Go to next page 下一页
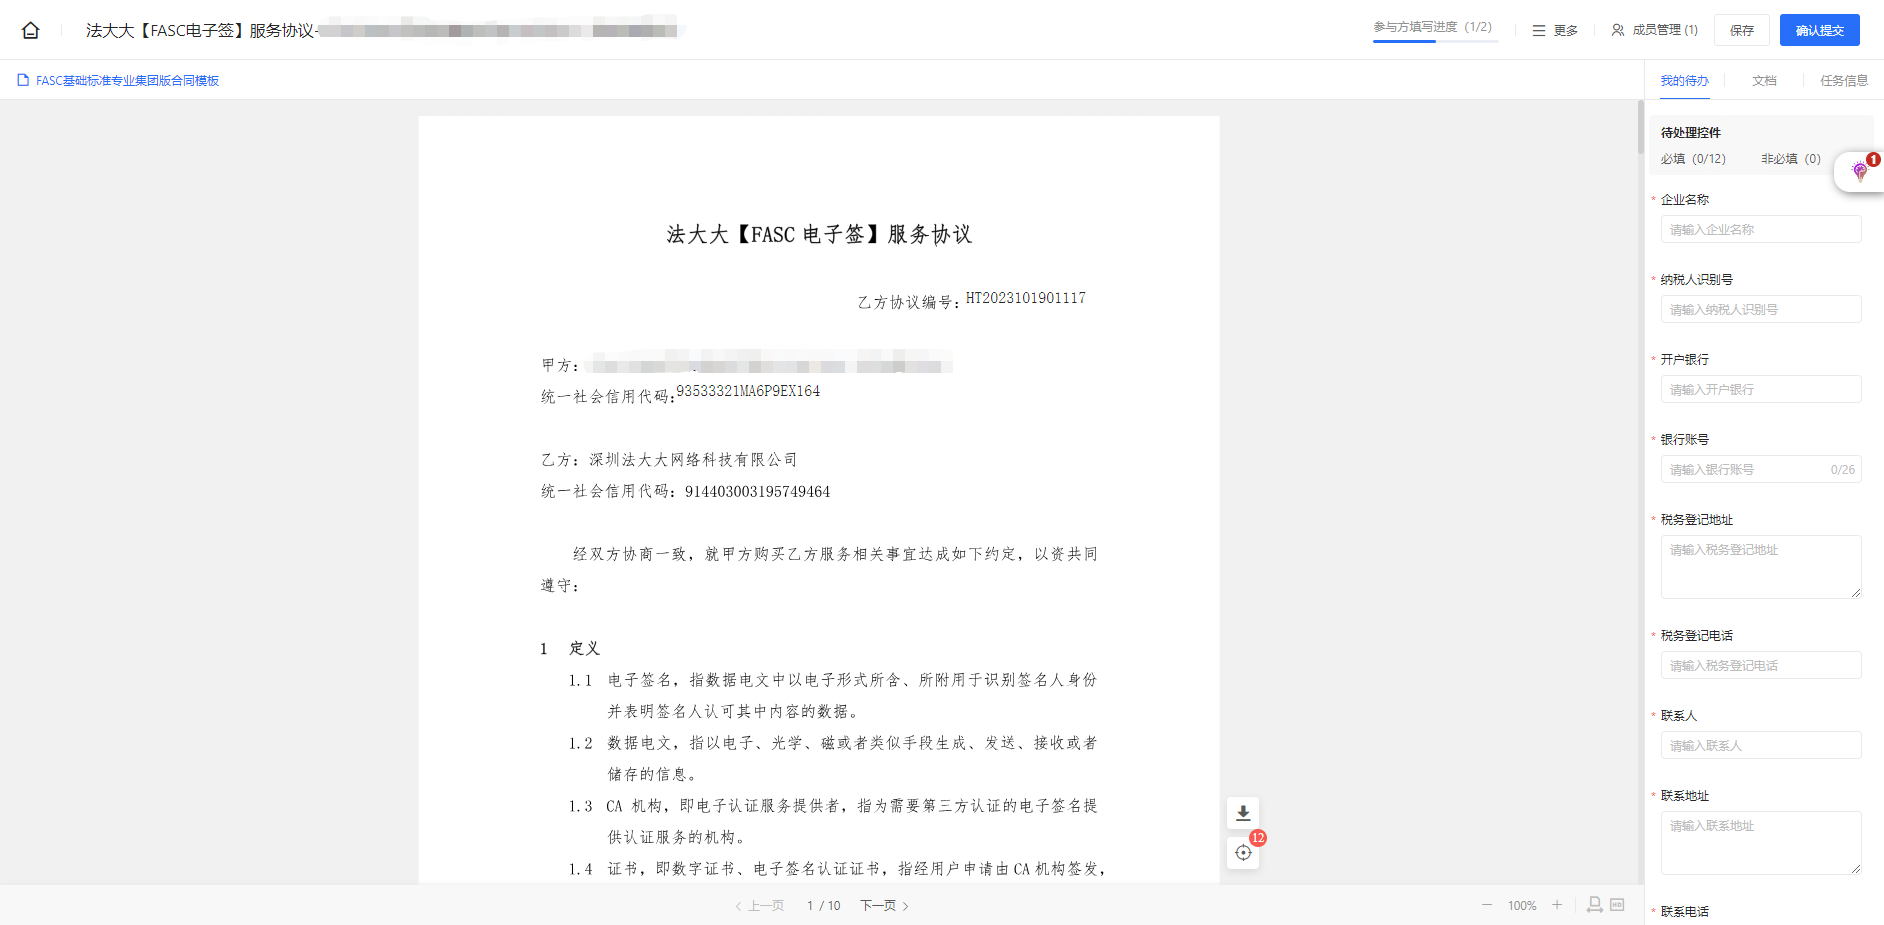 [x=885, y=906]
